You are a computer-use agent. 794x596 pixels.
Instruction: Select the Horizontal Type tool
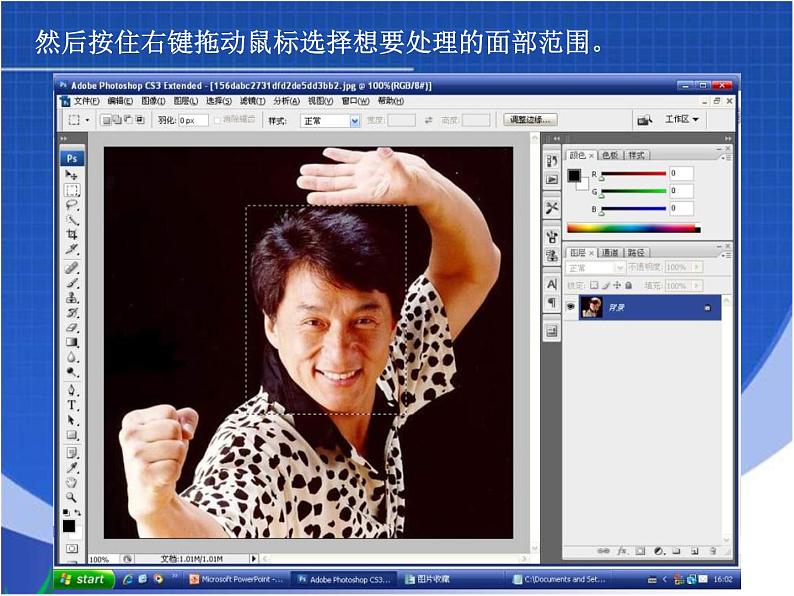(x=72, y=405)
